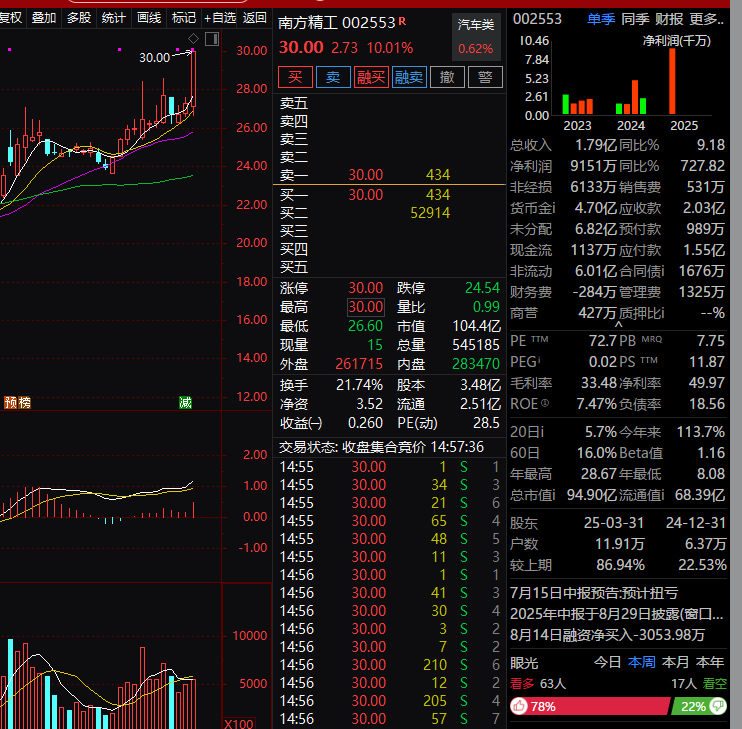Click the 30.00 high-price chart annotation
Viewport: 742px width, 729px height.
[154, 58]
